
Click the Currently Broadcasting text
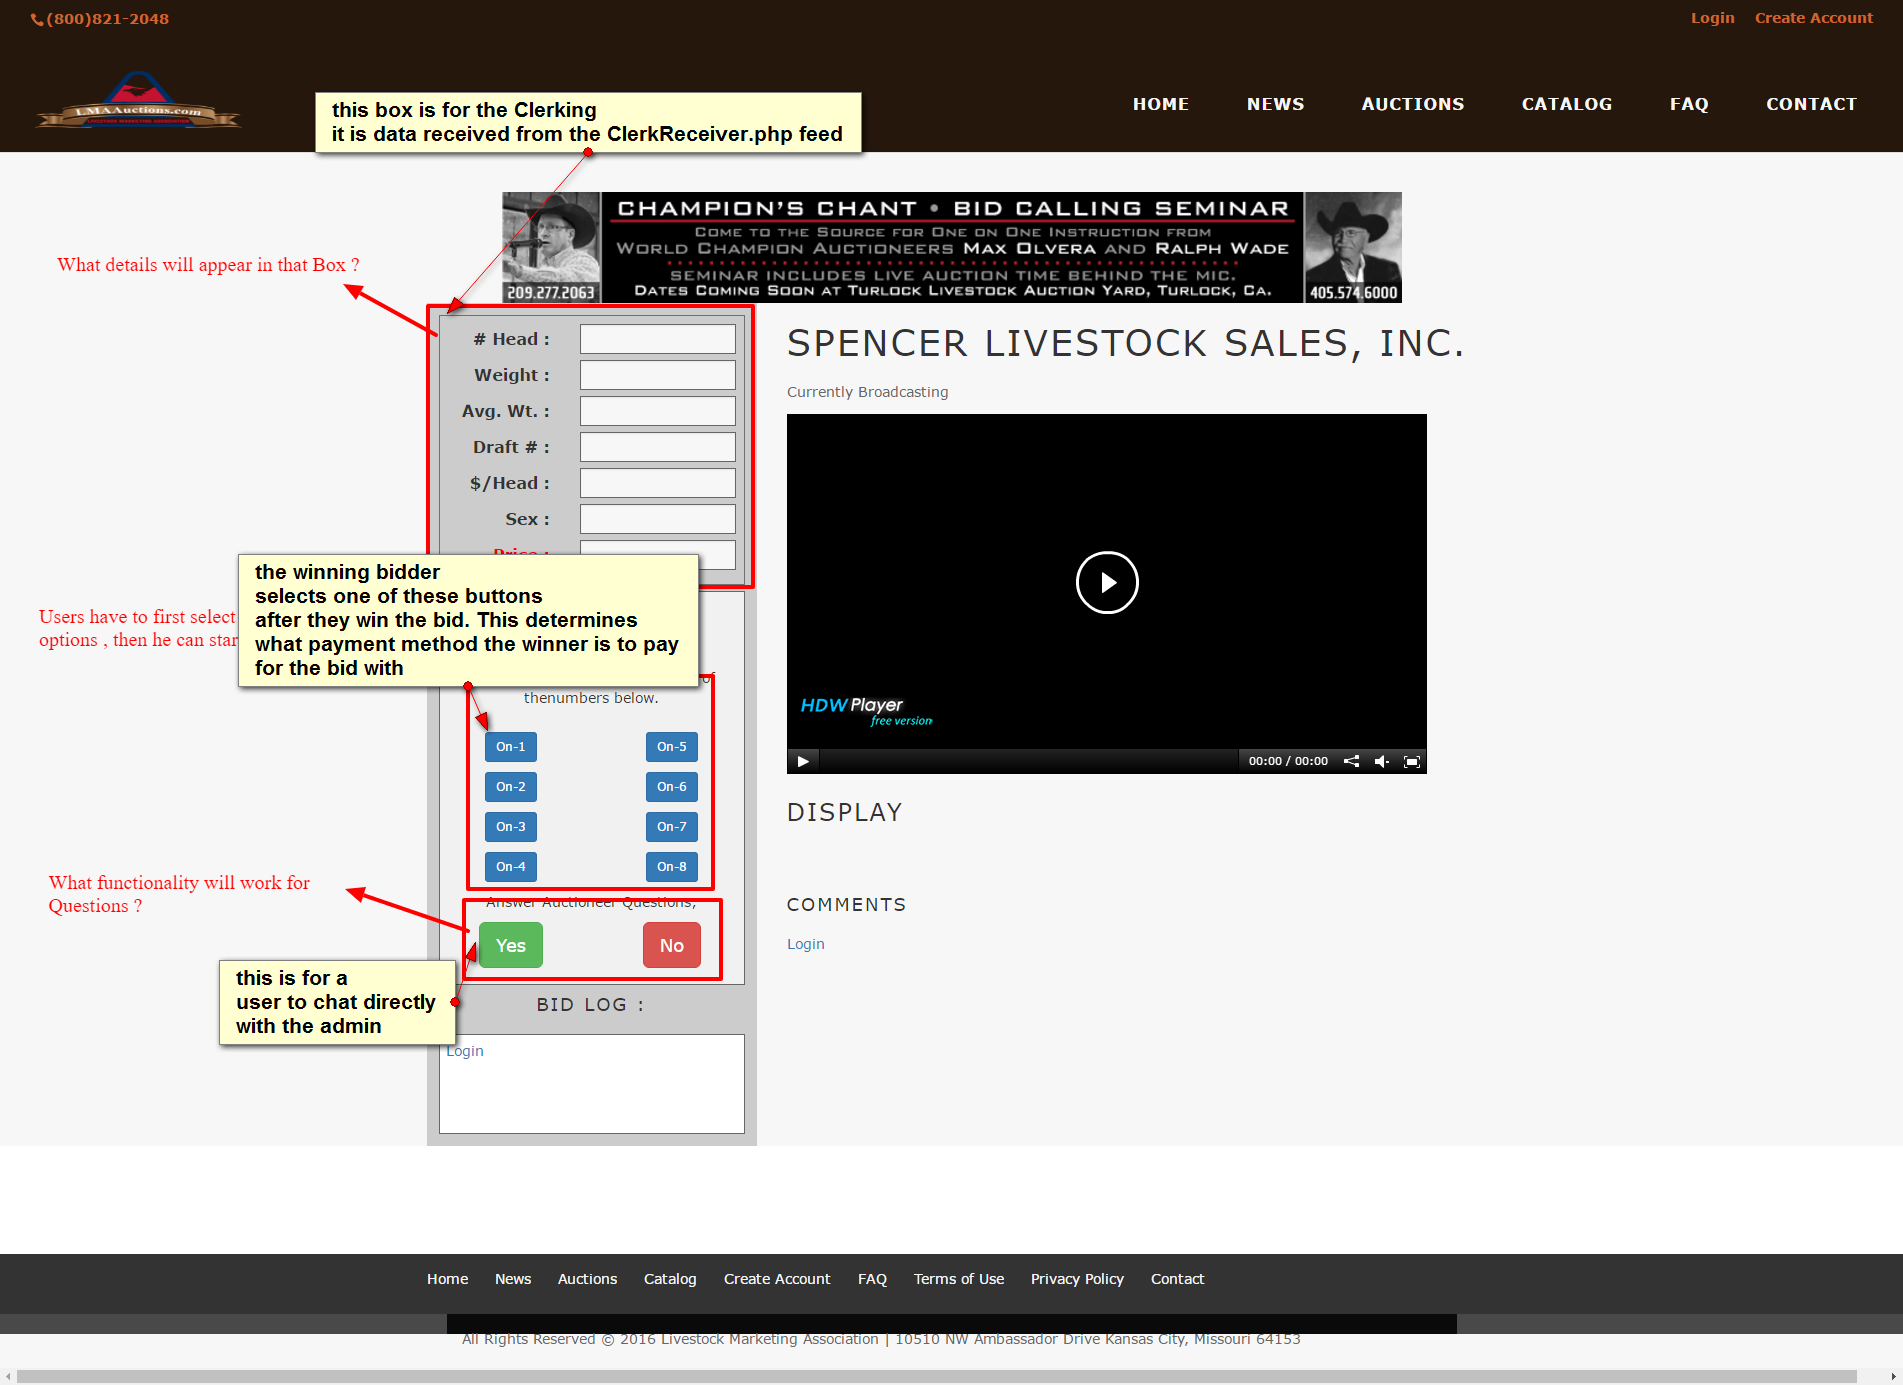(868, 392)
